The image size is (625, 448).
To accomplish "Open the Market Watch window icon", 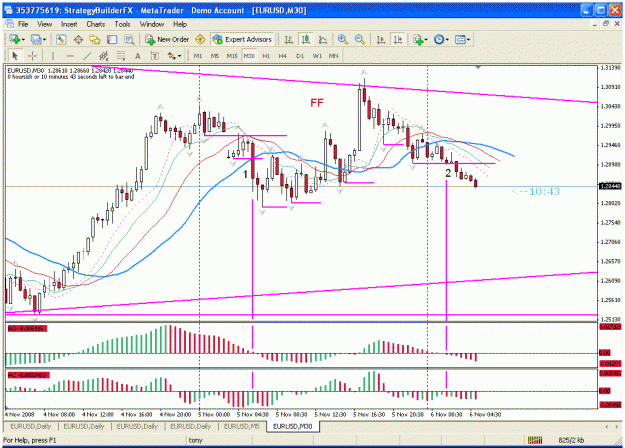I will pos(61,39).
